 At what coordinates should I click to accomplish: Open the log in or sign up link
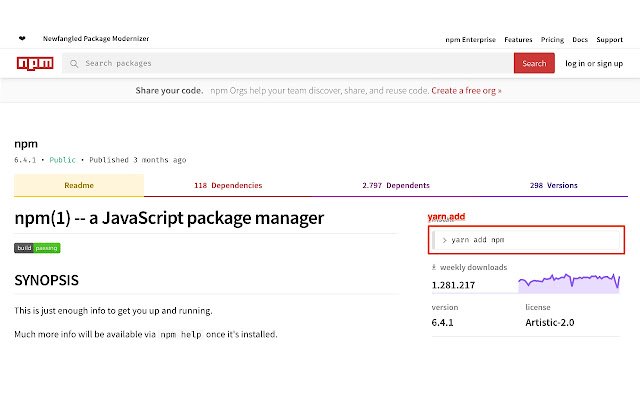594,64
